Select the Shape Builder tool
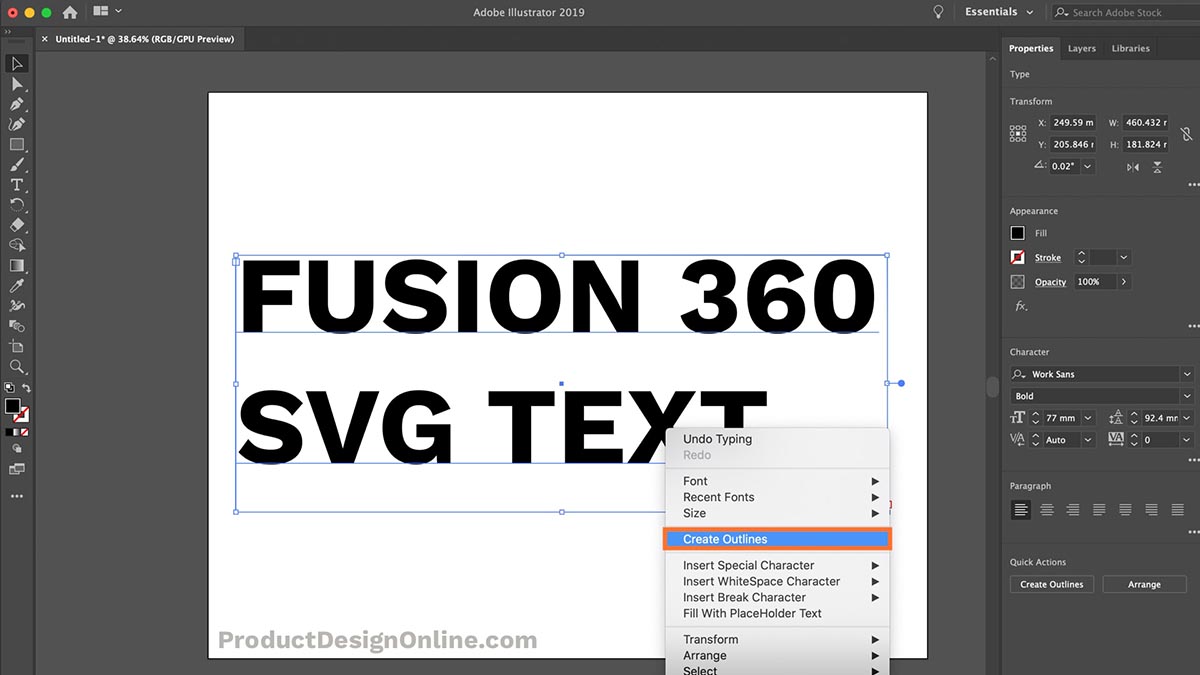This screenshot has height=675, width=1200. pos(17,245)
